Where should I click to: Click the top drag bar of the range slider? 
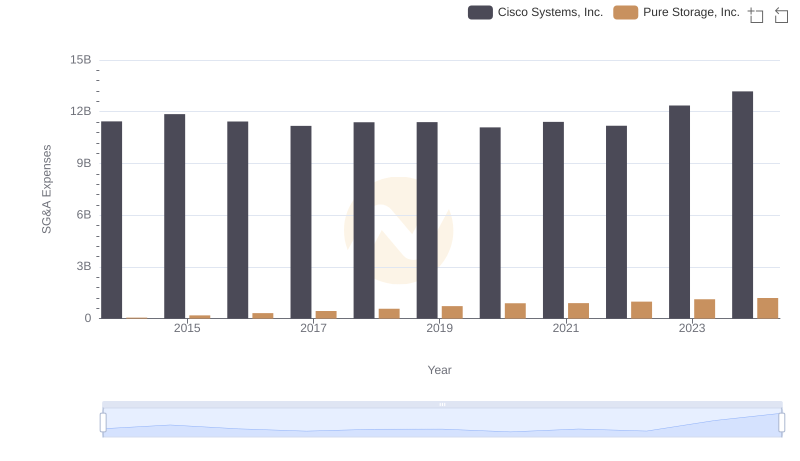[x=442, y=404]
